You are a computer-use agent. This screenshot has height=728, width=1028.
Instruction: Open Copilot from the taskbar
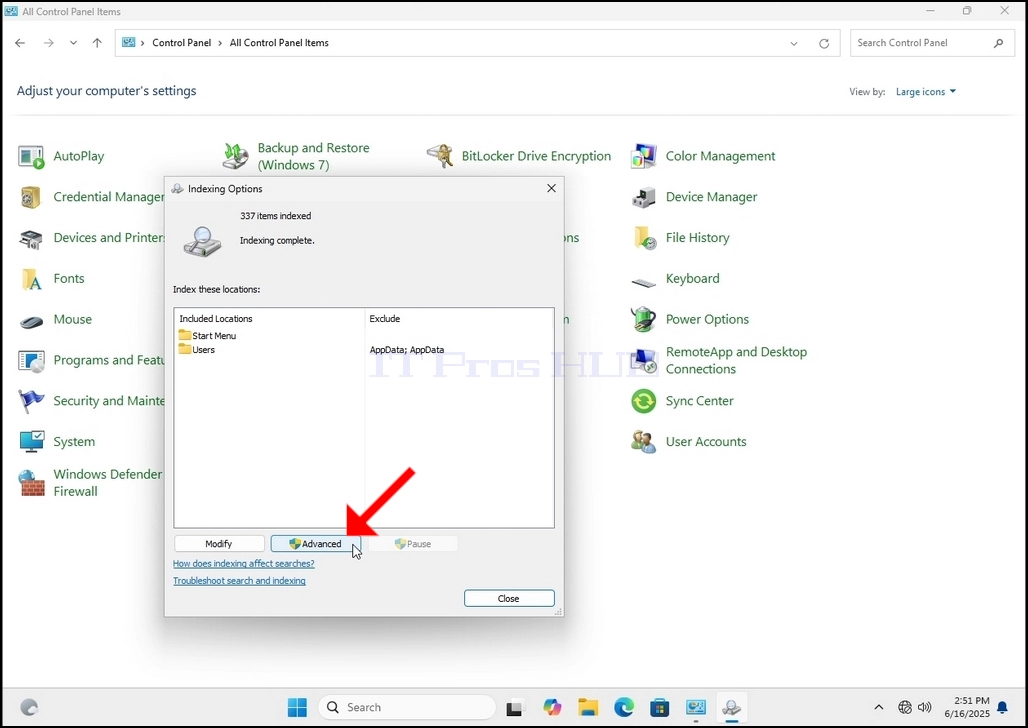552,708
